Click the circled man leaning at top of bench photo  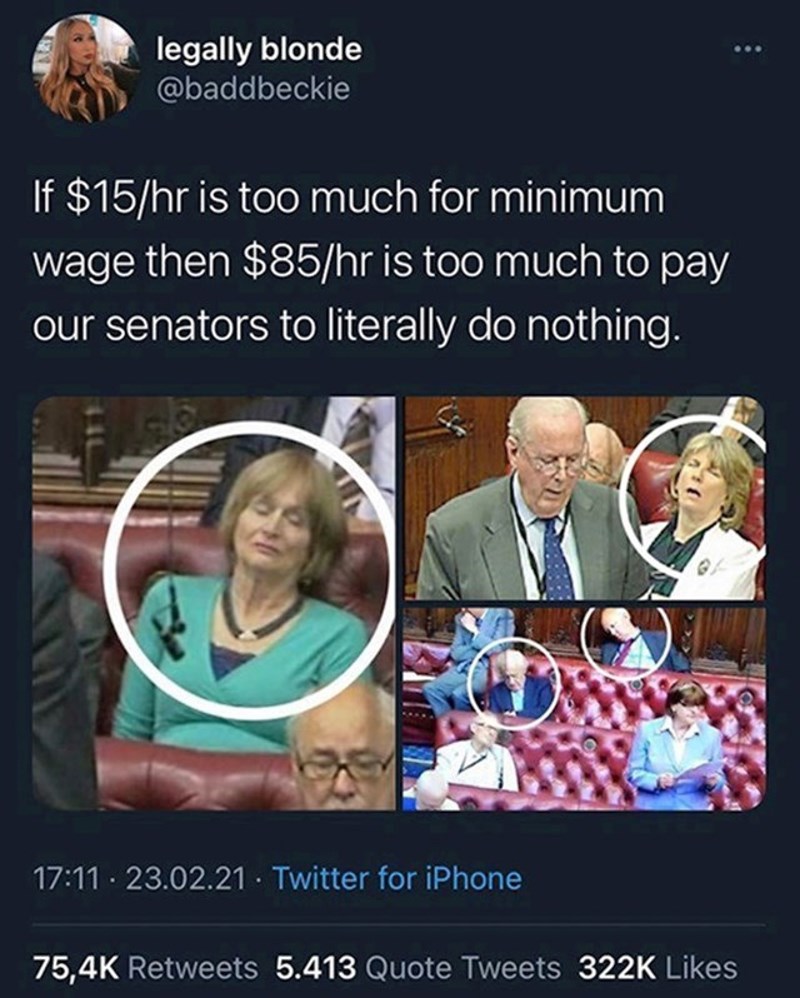pyautogui.click(x=628, y=640)
